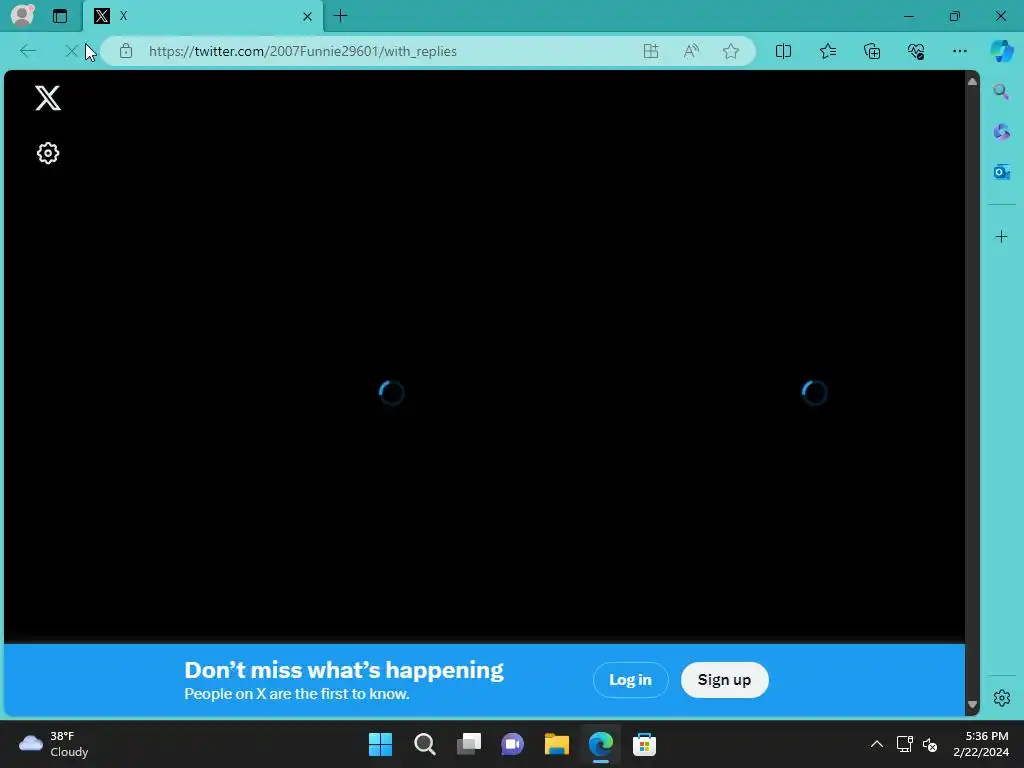The height and width of the screenshot is (768, 1024).
Task: Click the muted volume tray icon
Action: [930, 744]
